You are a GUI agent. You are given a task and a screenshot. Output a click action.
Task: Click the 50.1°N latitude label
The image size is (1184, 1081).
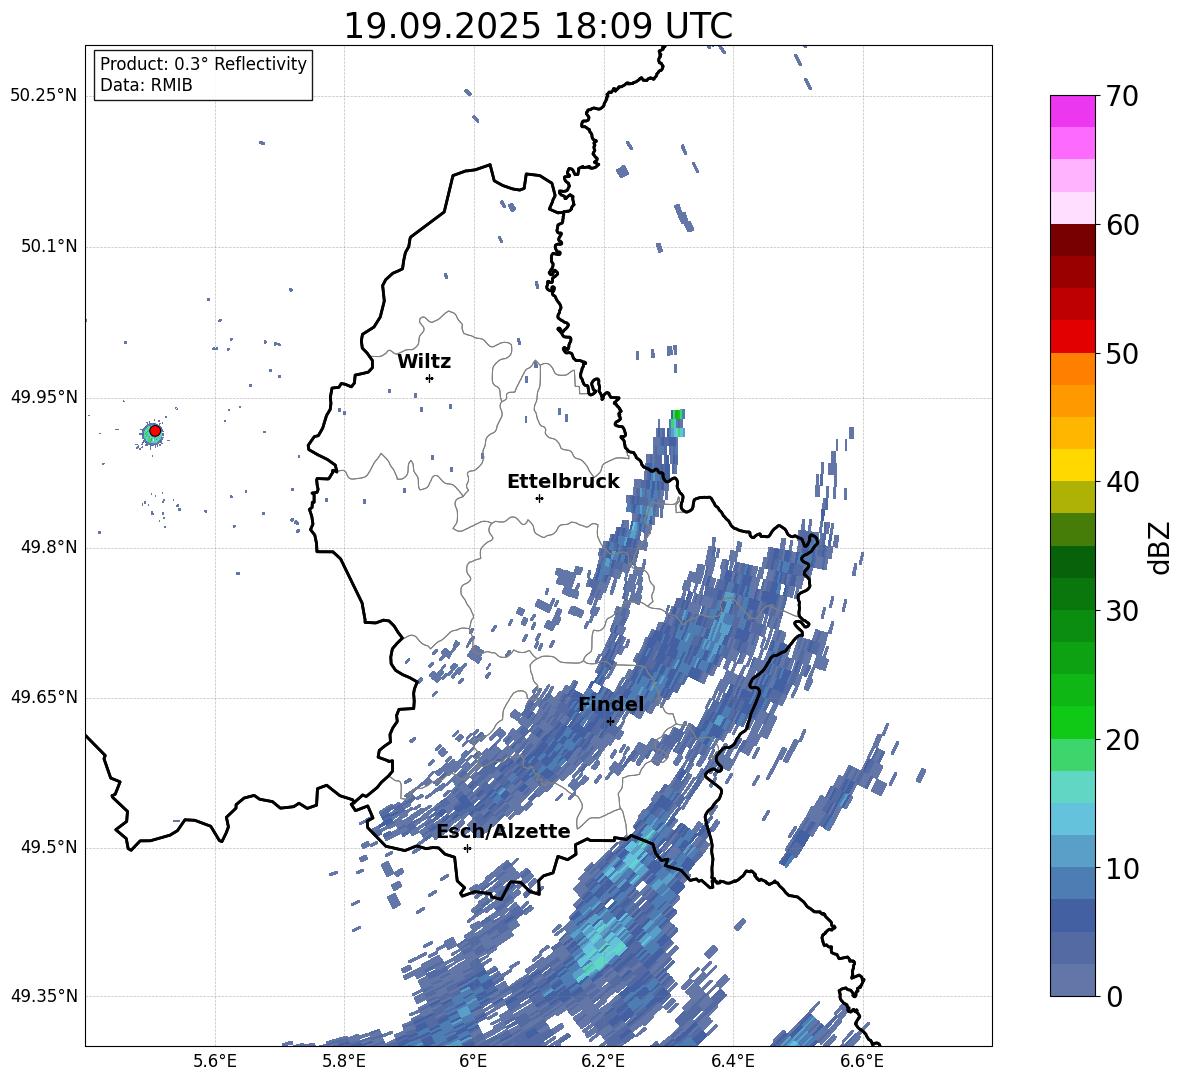(x=49, y=246)
